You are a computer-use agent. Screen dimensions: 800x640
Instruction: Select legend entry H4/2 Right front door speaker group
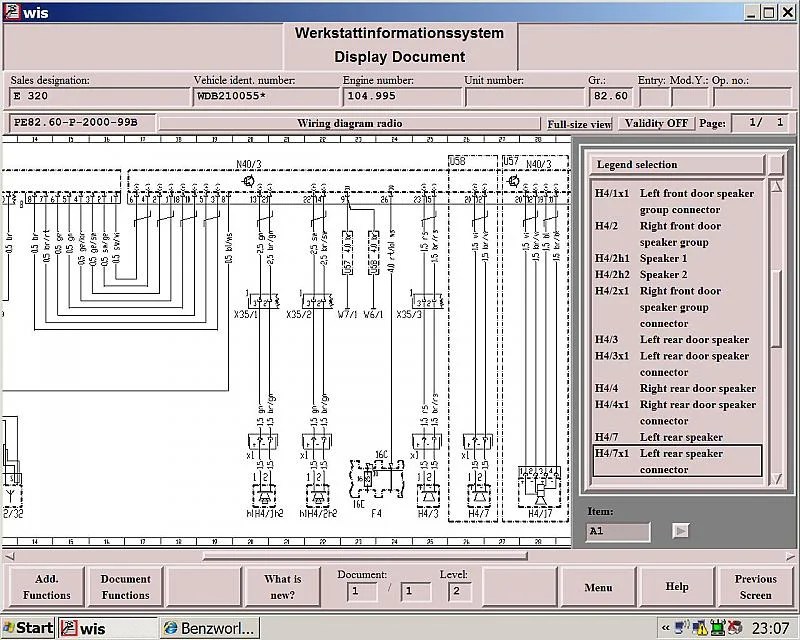click(x=678, y=234)
